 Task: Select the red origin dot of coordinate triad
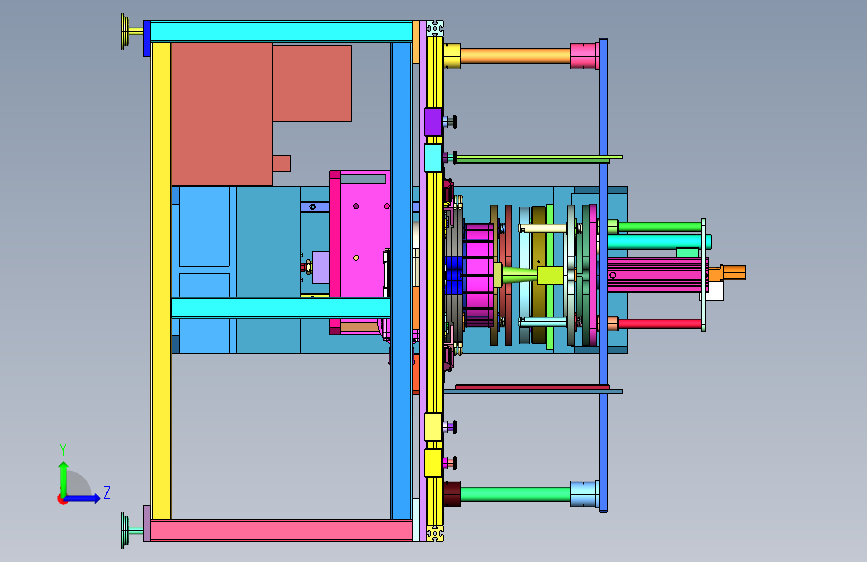[61, 499]
